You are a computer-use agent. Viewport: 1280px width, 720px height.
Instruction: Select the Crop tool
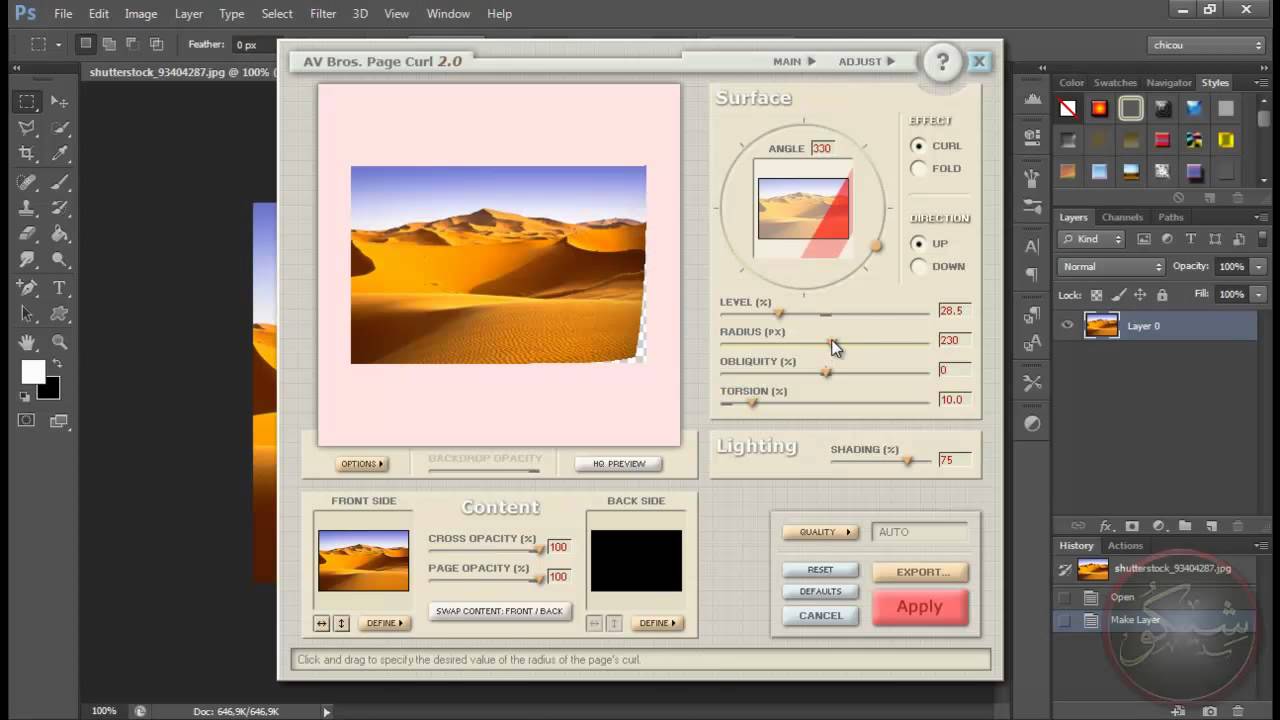coord(27,154)
